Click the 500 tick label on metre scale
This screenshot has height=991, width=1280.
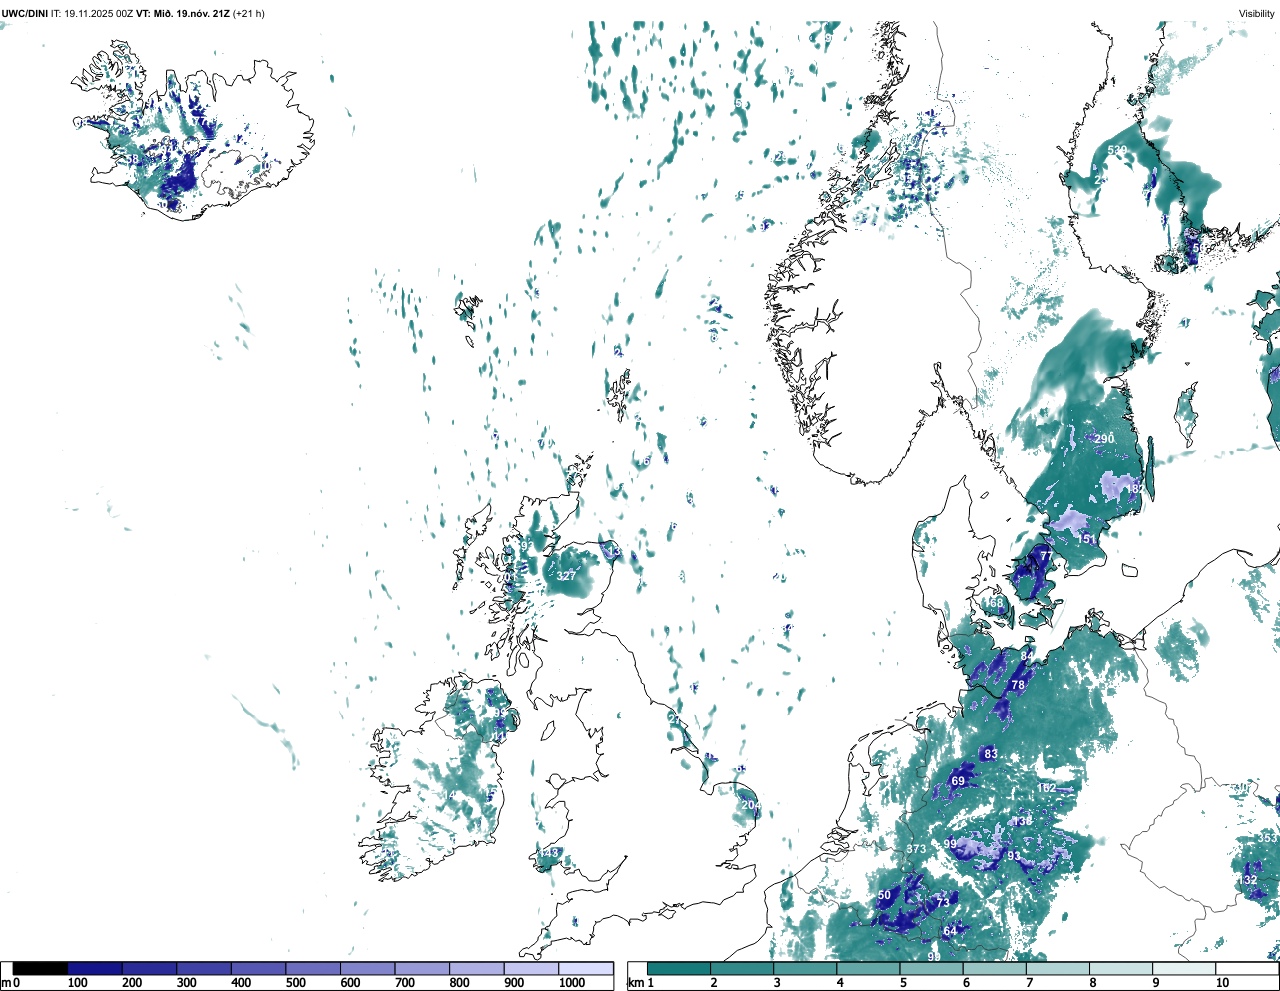click(x=296, y=983)
